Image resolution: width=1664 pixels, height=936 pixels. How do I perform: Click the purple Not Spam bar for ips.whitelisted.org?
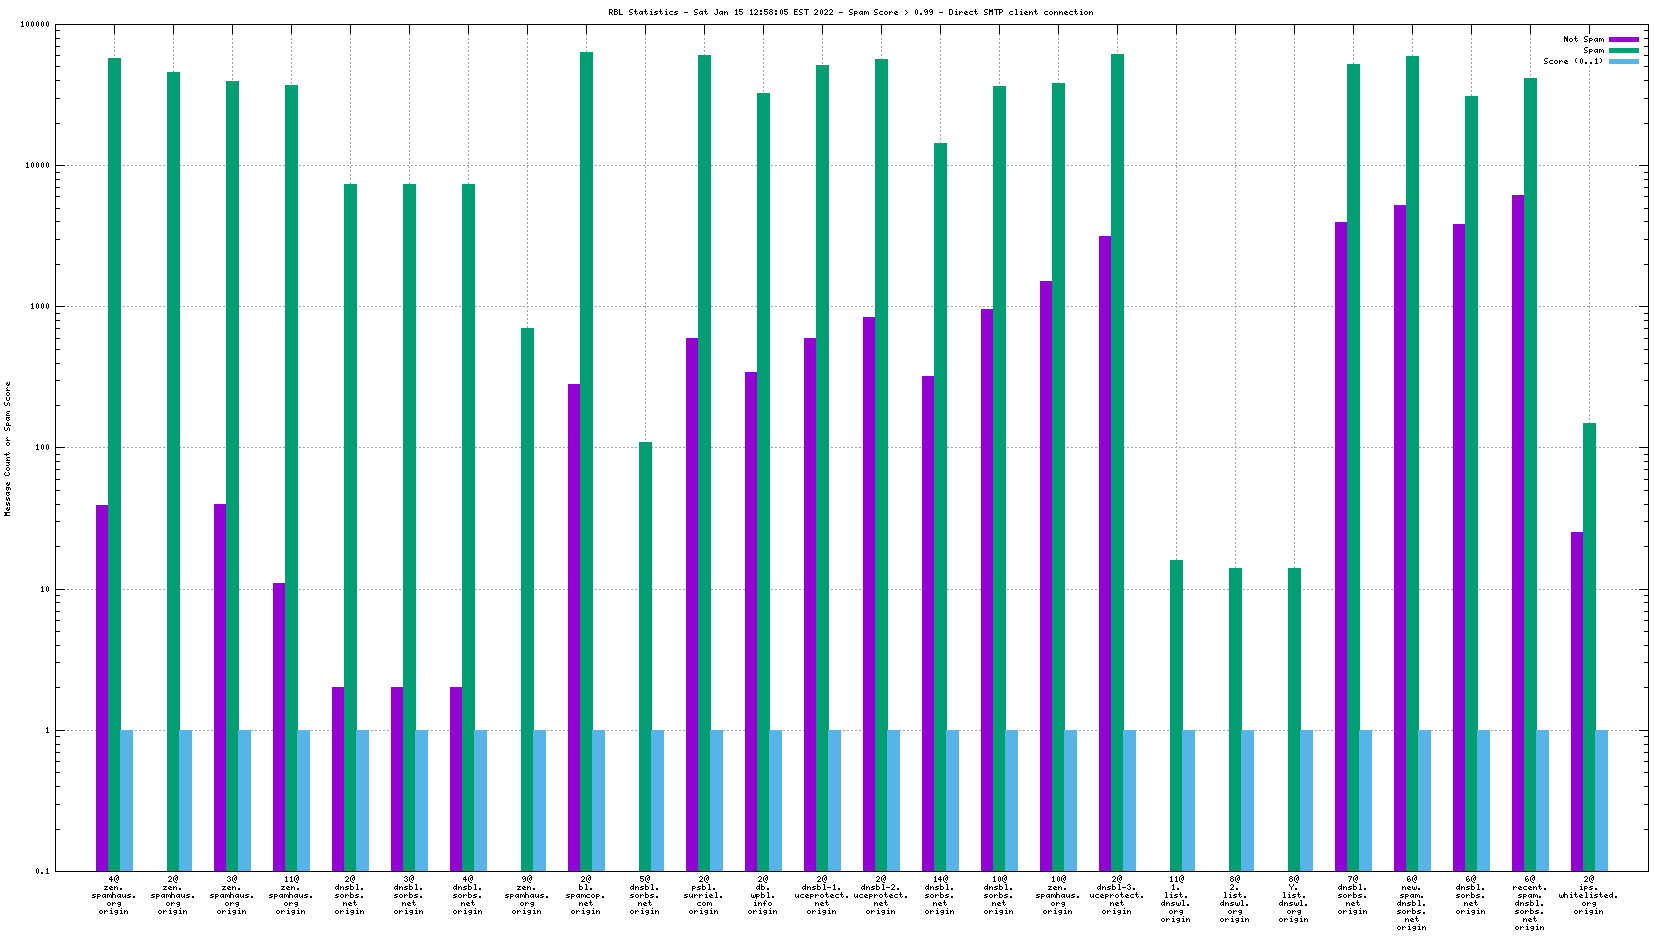click(x=1577, y=700)
